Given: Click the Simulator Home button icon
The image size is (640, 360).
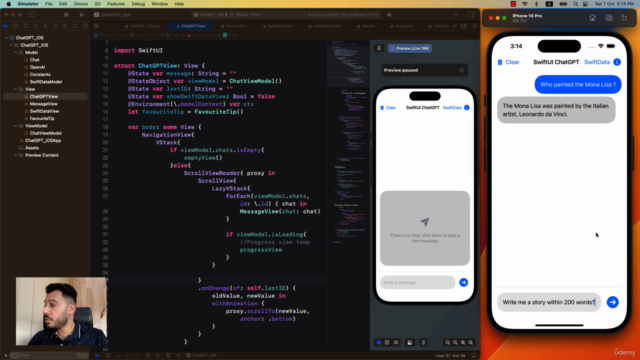Looking at the screenshot, I should (x=593, y=18).
